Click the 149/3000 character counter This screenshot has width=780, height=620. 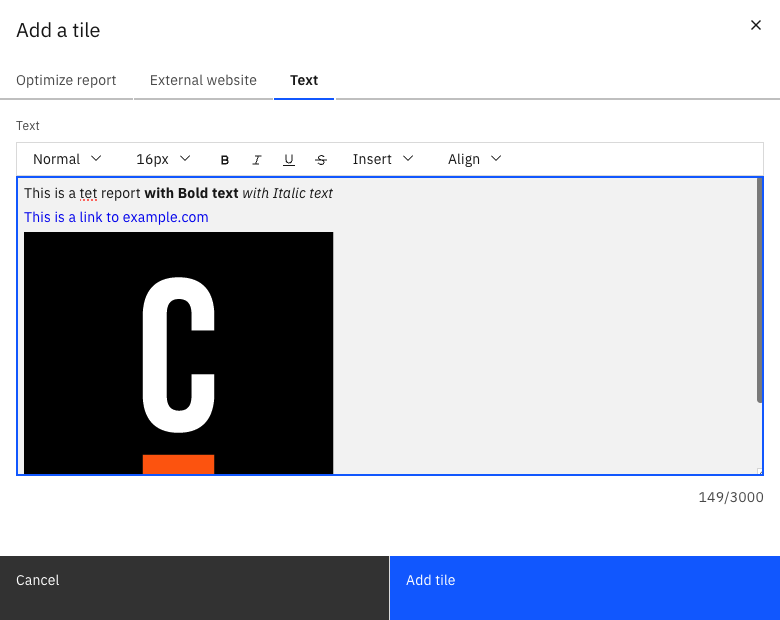(731, 497)
